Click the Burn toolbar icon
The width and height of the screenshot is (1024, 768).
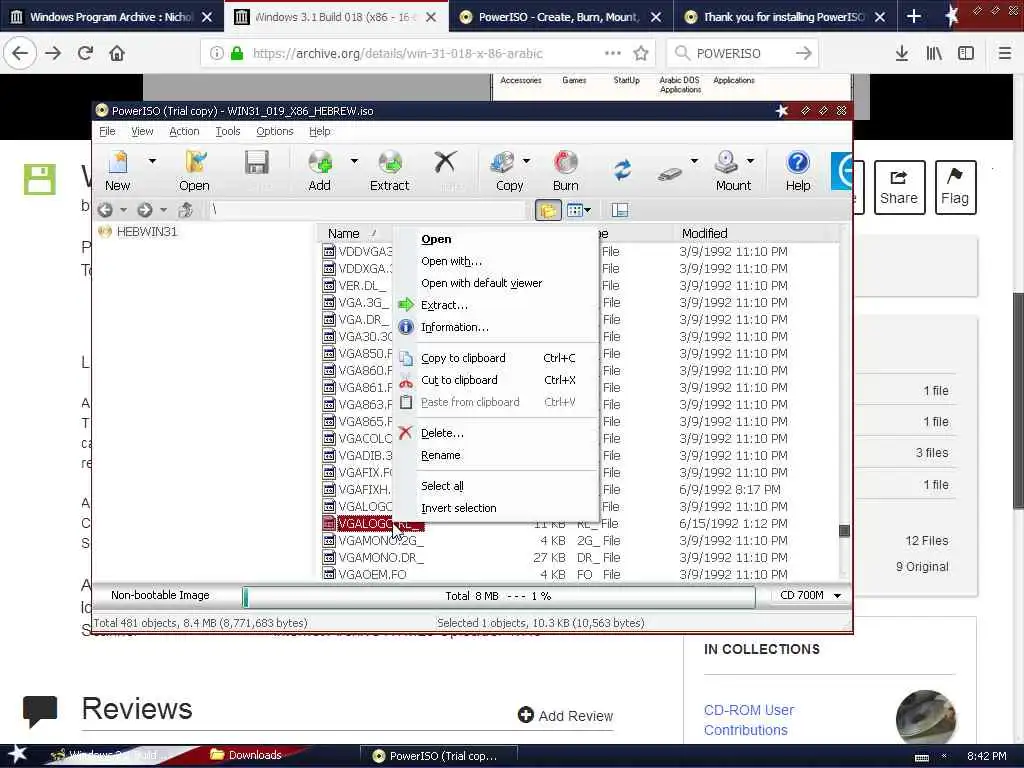tap(566, 171)
